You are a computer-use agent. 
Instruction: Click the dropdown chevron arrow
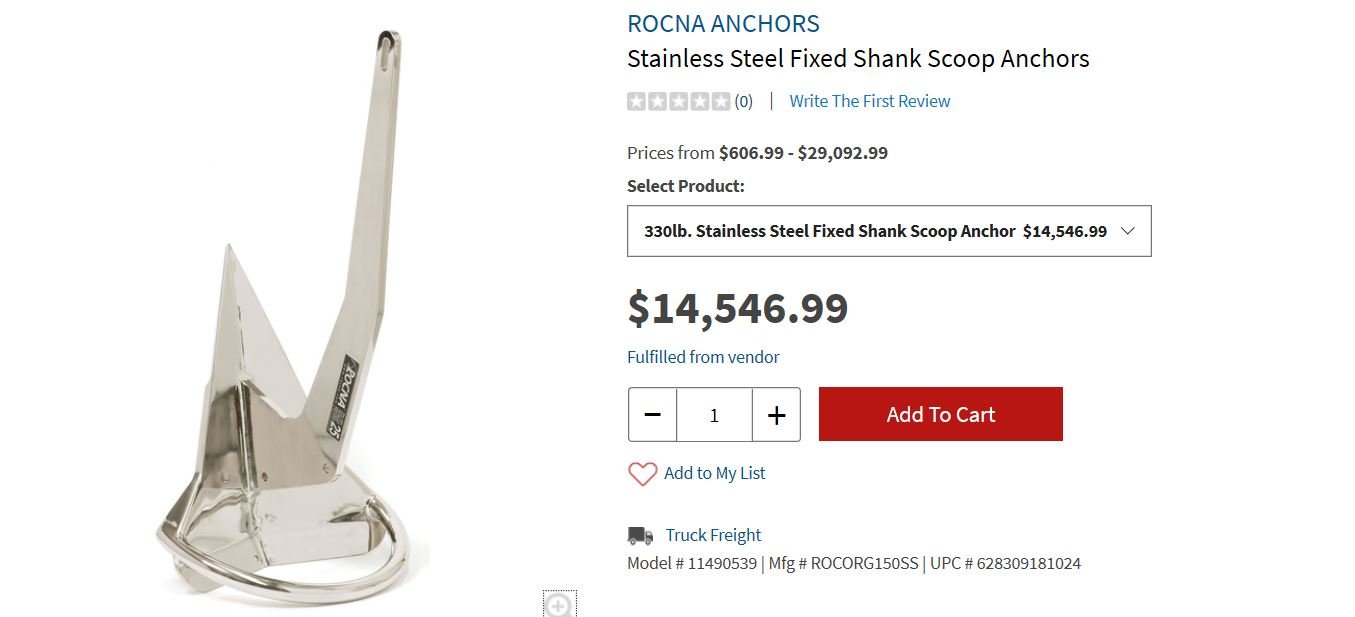(x=1128, y=231)
